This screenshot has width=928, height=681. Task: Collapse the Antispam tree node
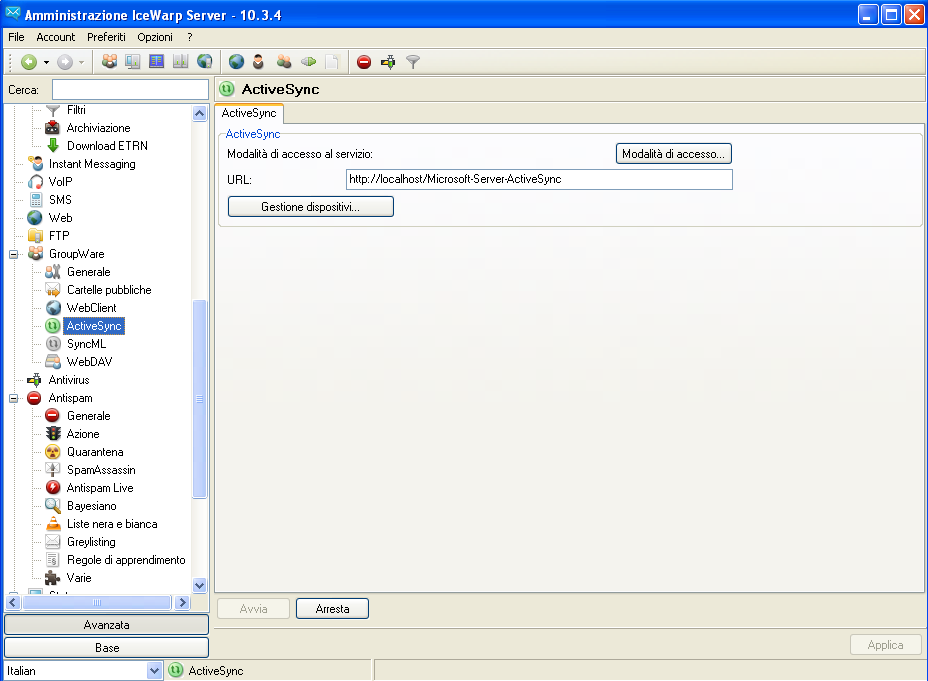[13, 398]
